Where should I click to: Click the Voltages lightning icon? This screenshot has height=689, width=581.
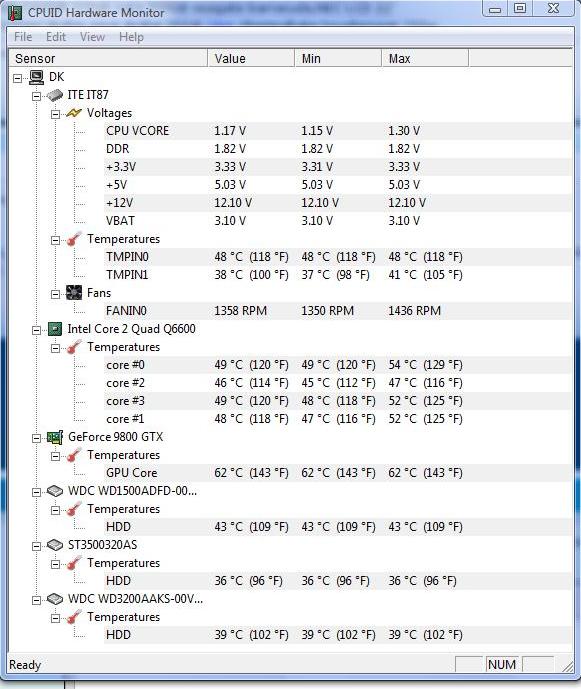tap(74, 113)
